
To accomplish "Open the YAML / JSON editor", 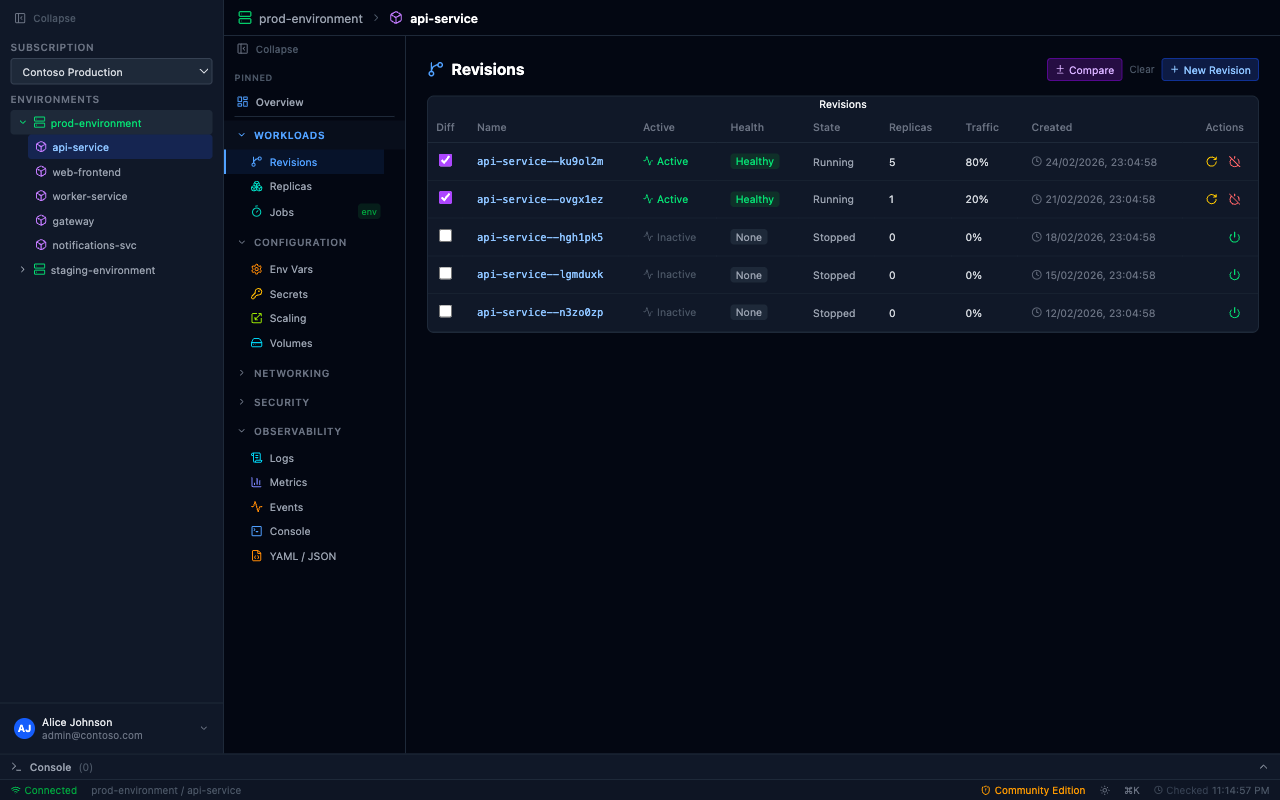I will (x=301, y=556).
